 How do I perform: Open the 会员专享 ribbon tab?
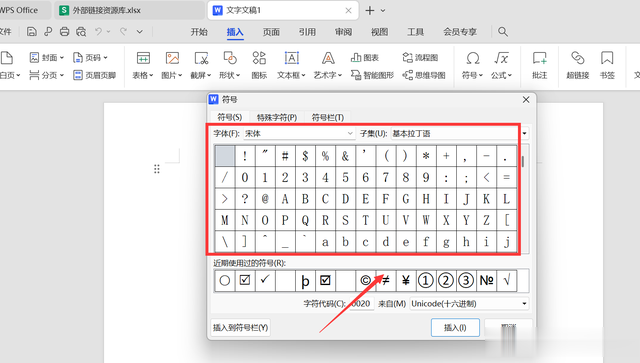click(460, 32)
